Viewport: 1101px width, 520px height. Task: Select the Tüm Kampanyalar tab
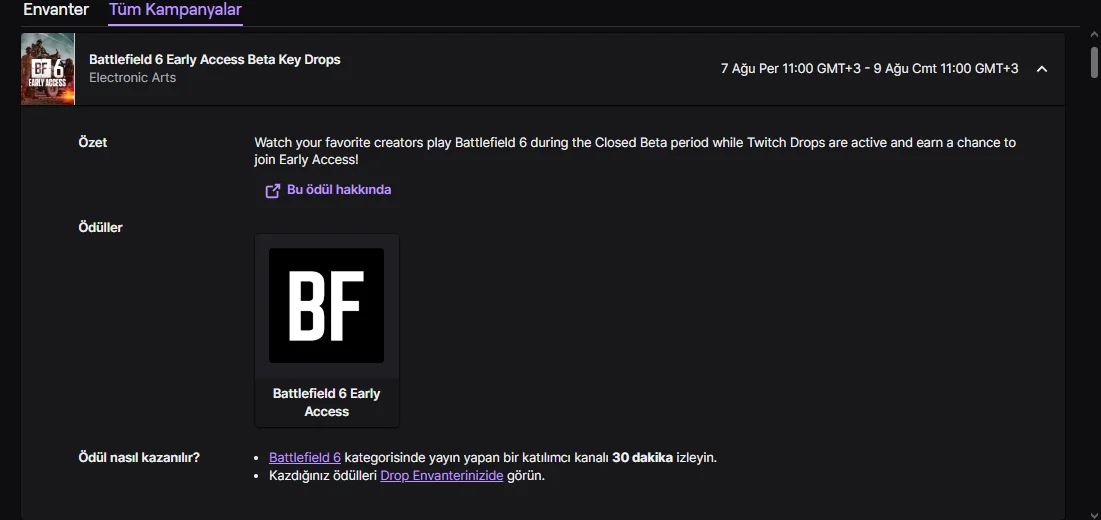point(175,10)
